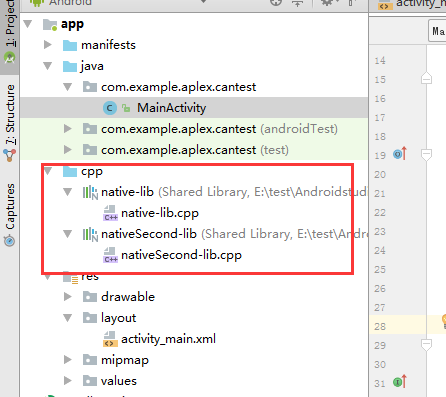Click the nativeSecond-lib library icon
Screen dimensions: 446x397
(x=90, y=235)
